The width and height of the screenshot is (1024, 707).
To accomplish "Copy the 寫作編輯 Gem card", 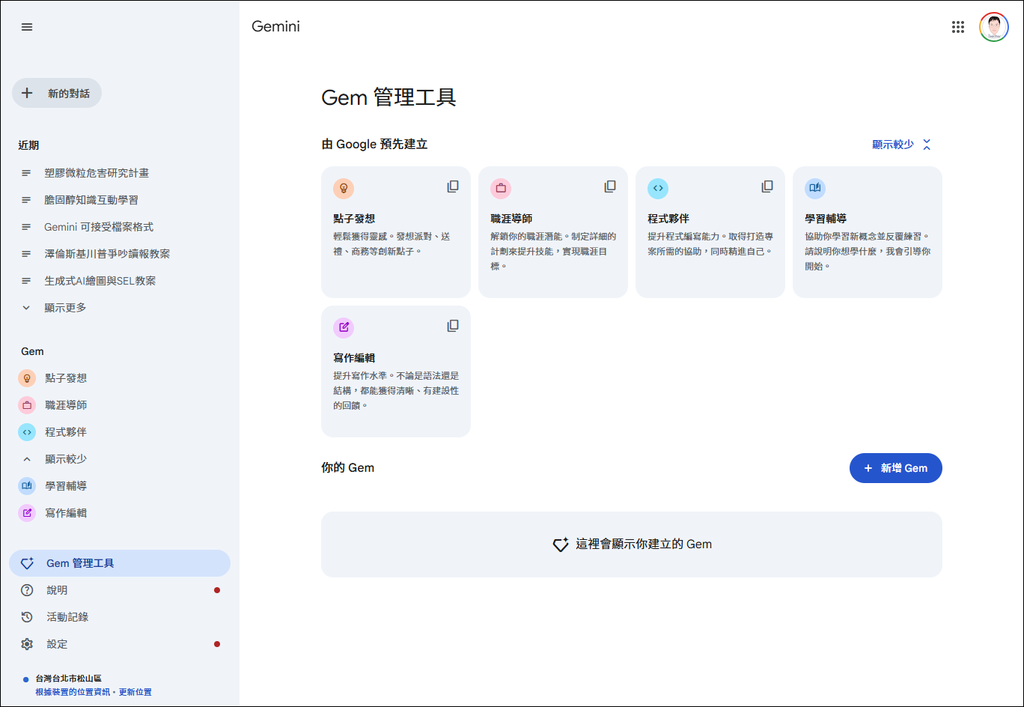I will 453,326.
